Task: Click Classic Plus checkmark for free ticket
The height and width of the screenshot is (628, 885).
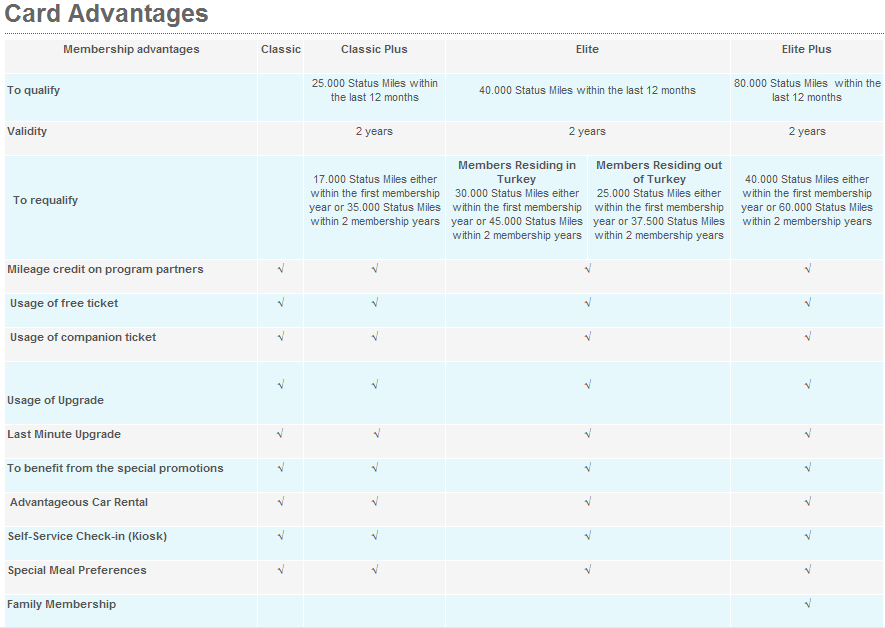Action: [x=375, y=303]
